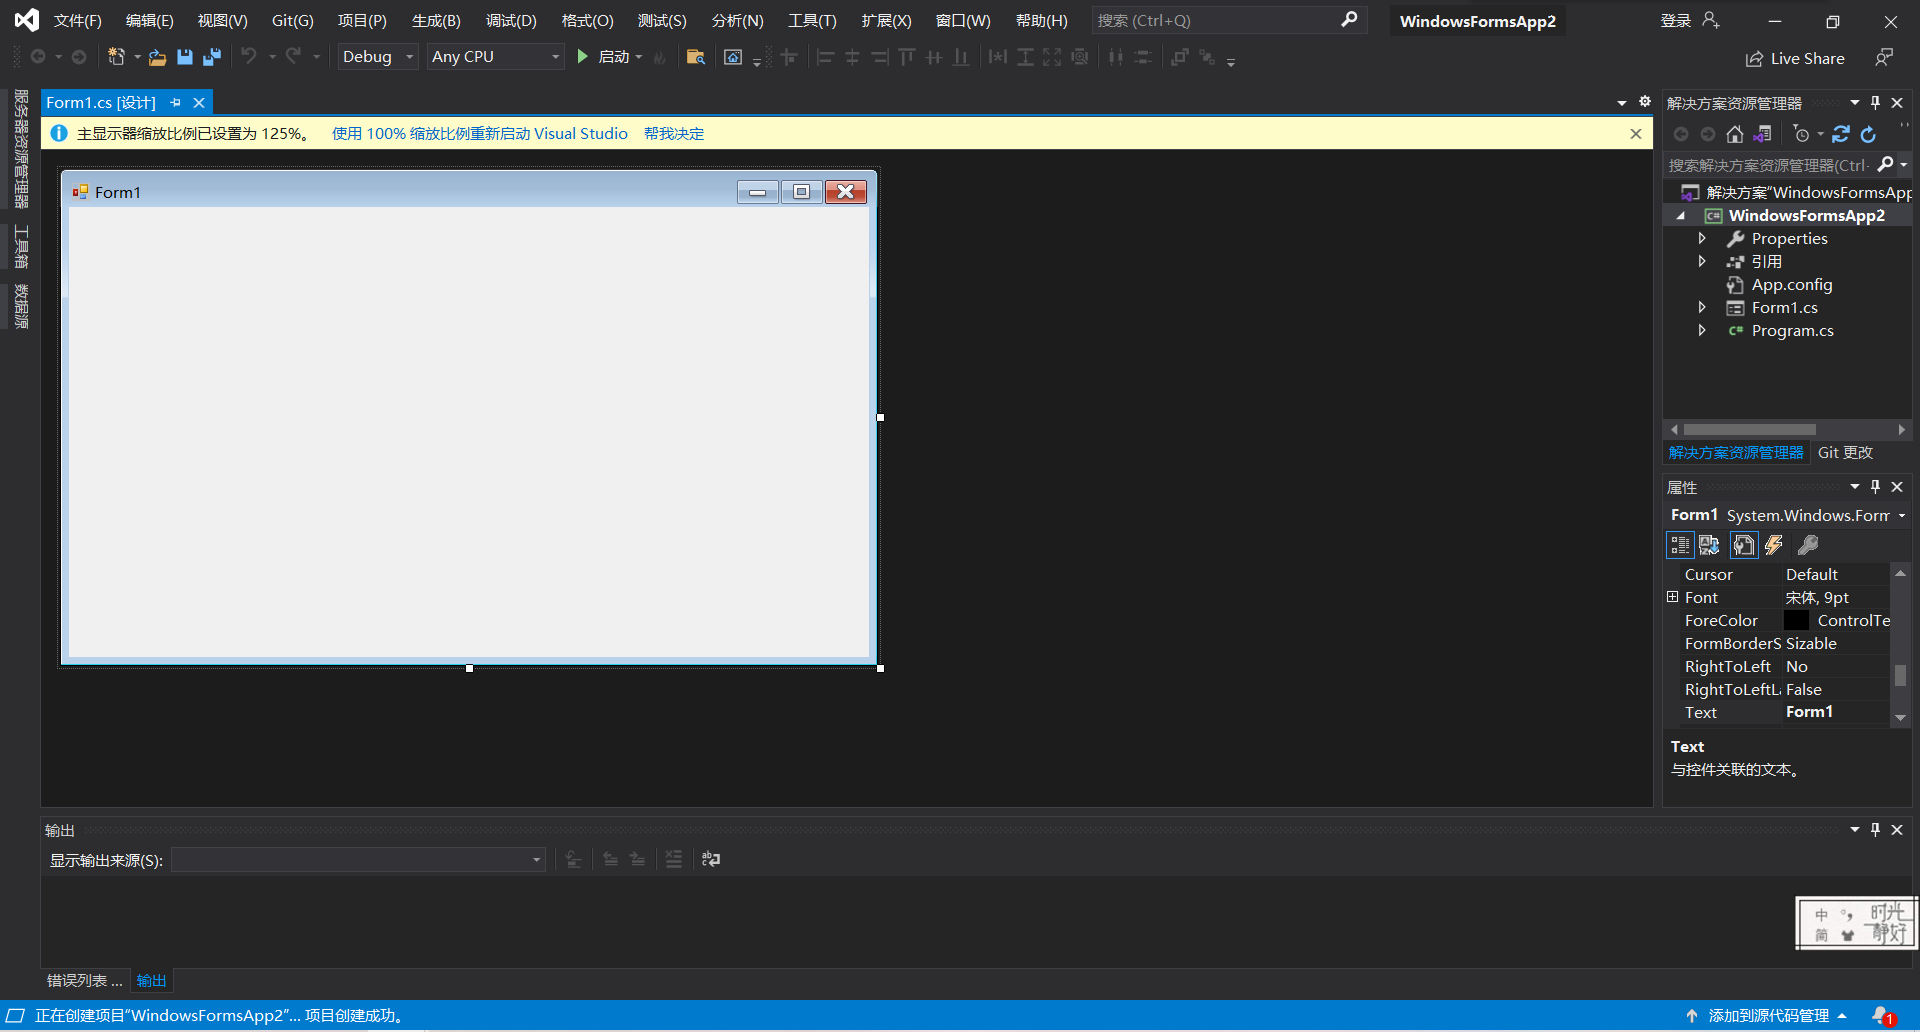The width and height of the screenshot is (1920, 1032).
Task: Pin the 输出 output panel
Action: pyautogui.click(x=1875, y=829)
